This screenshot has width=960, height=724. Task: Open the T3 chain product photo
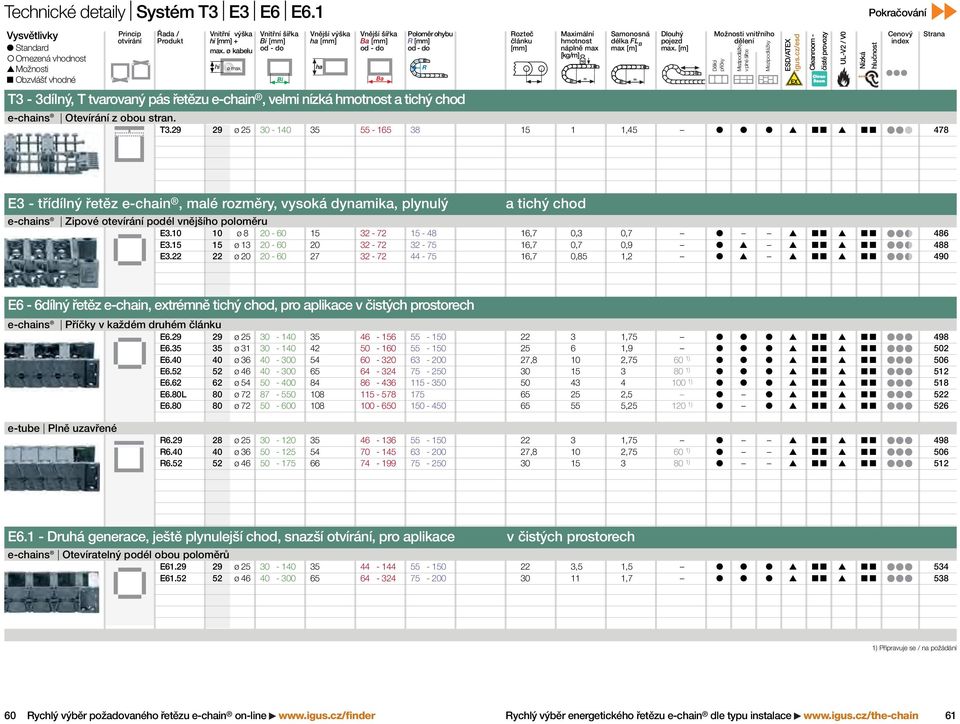pos(51,154)
